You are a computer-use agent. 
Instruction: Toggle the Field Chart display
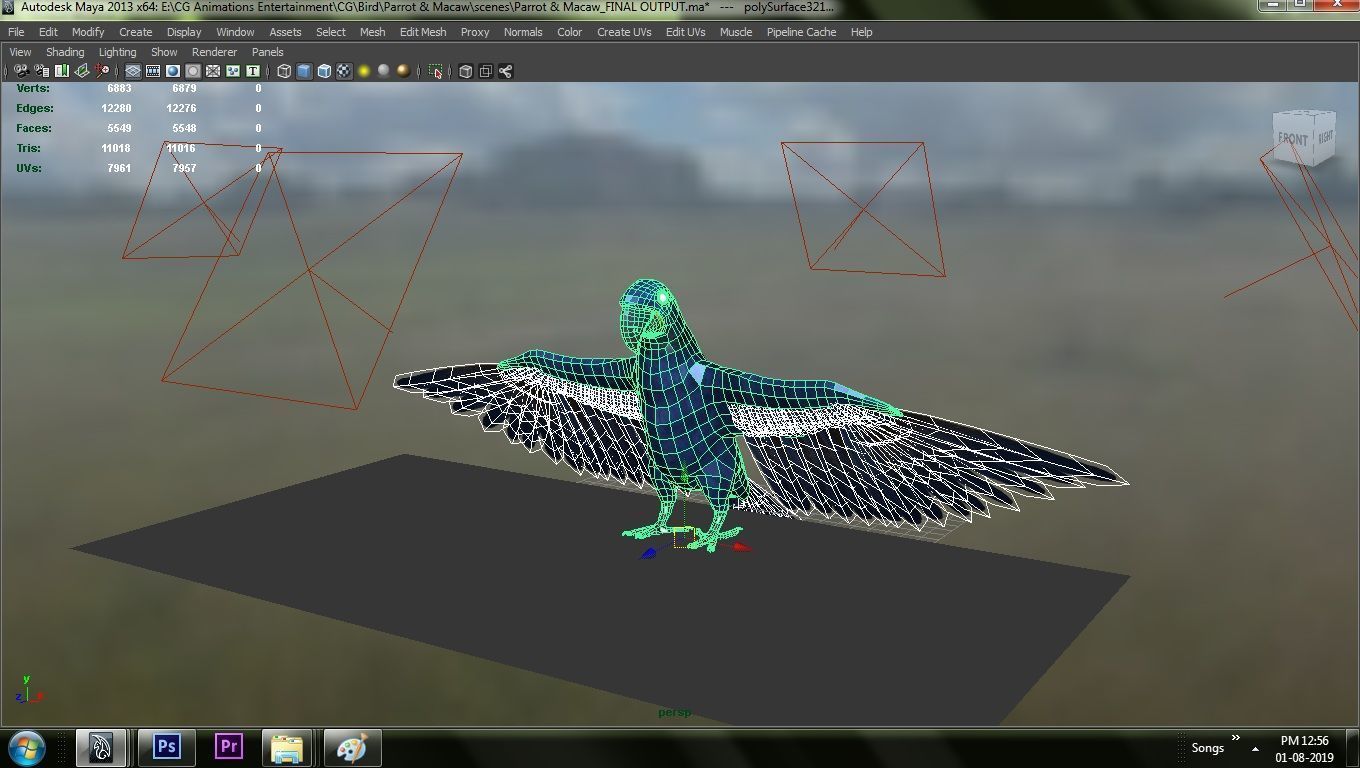point(213,71)
